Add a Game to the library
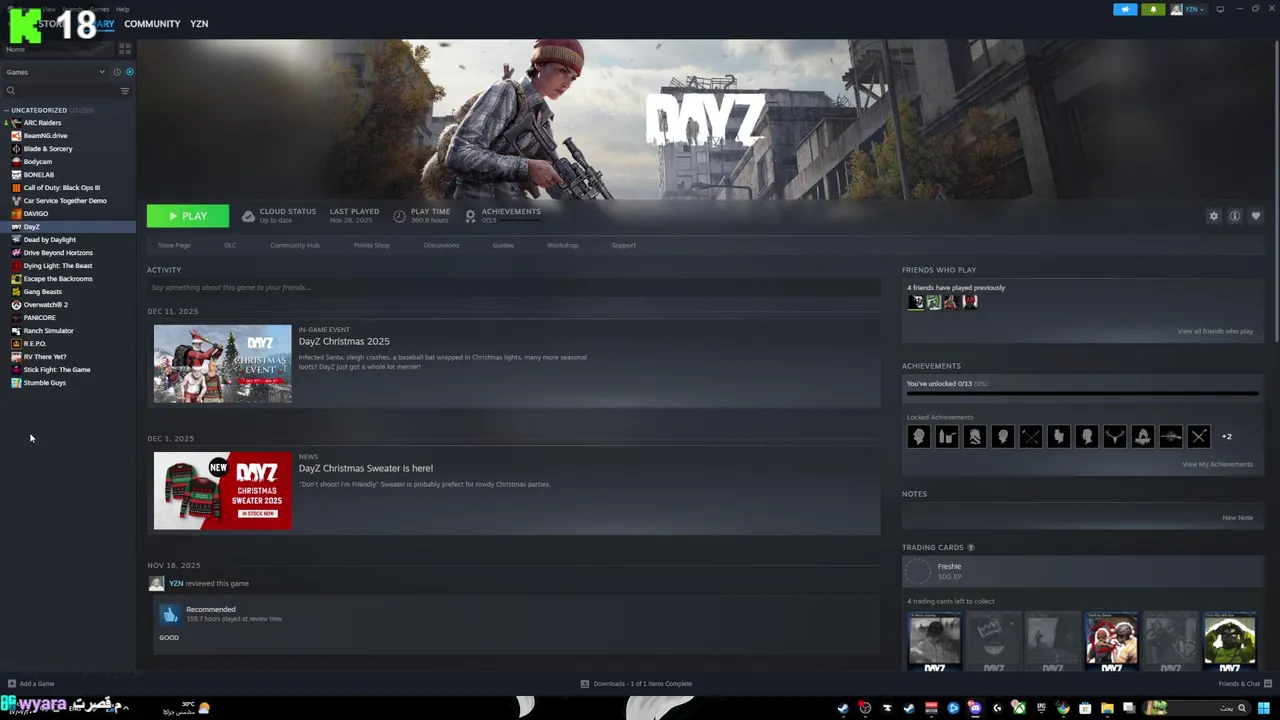This screenshot has width=1280, height=720. click(x=31, y=684)
